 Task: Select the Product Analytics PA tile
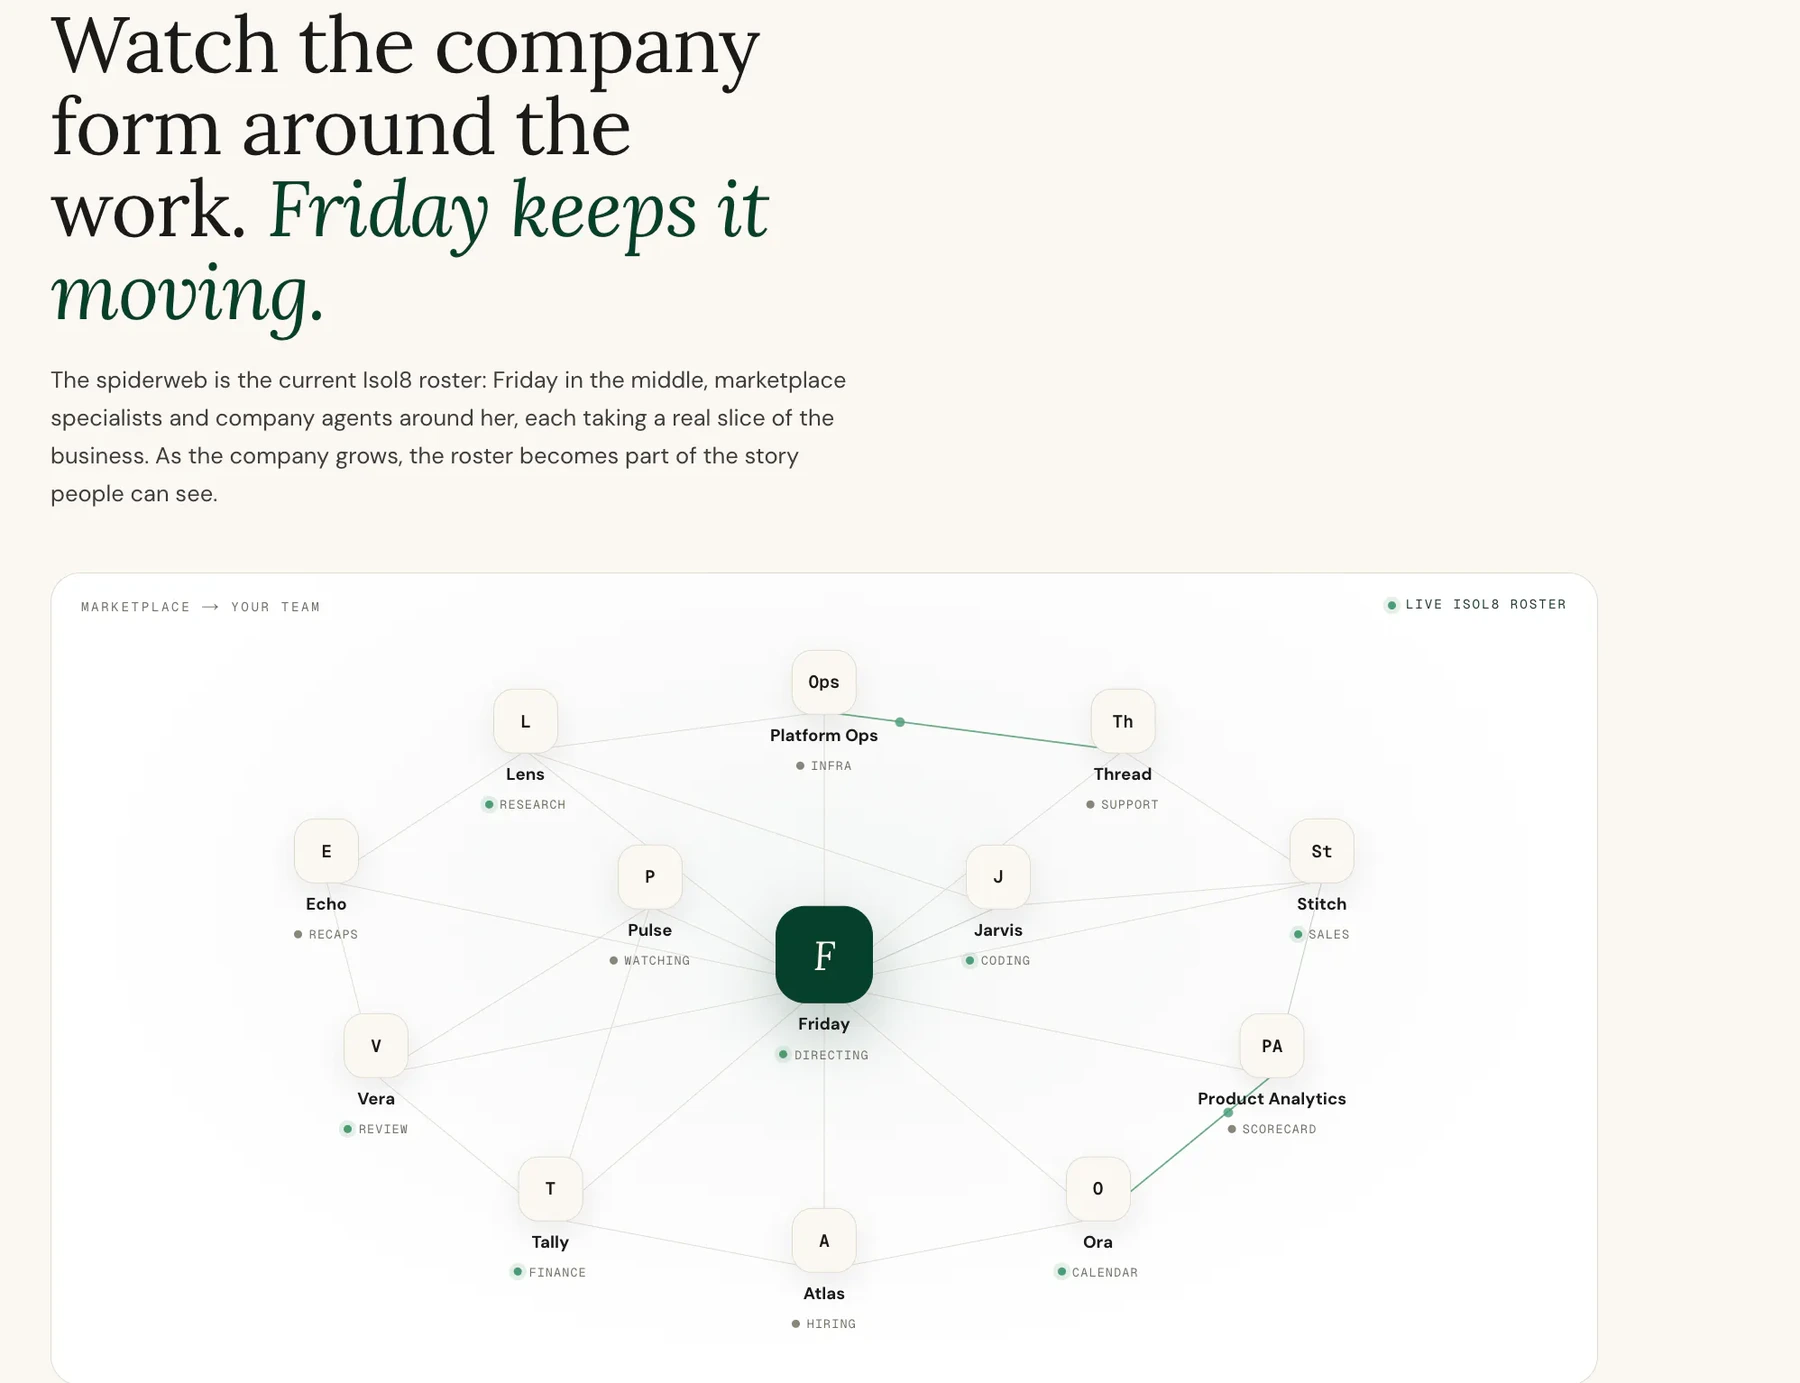coord(1272,1046)
